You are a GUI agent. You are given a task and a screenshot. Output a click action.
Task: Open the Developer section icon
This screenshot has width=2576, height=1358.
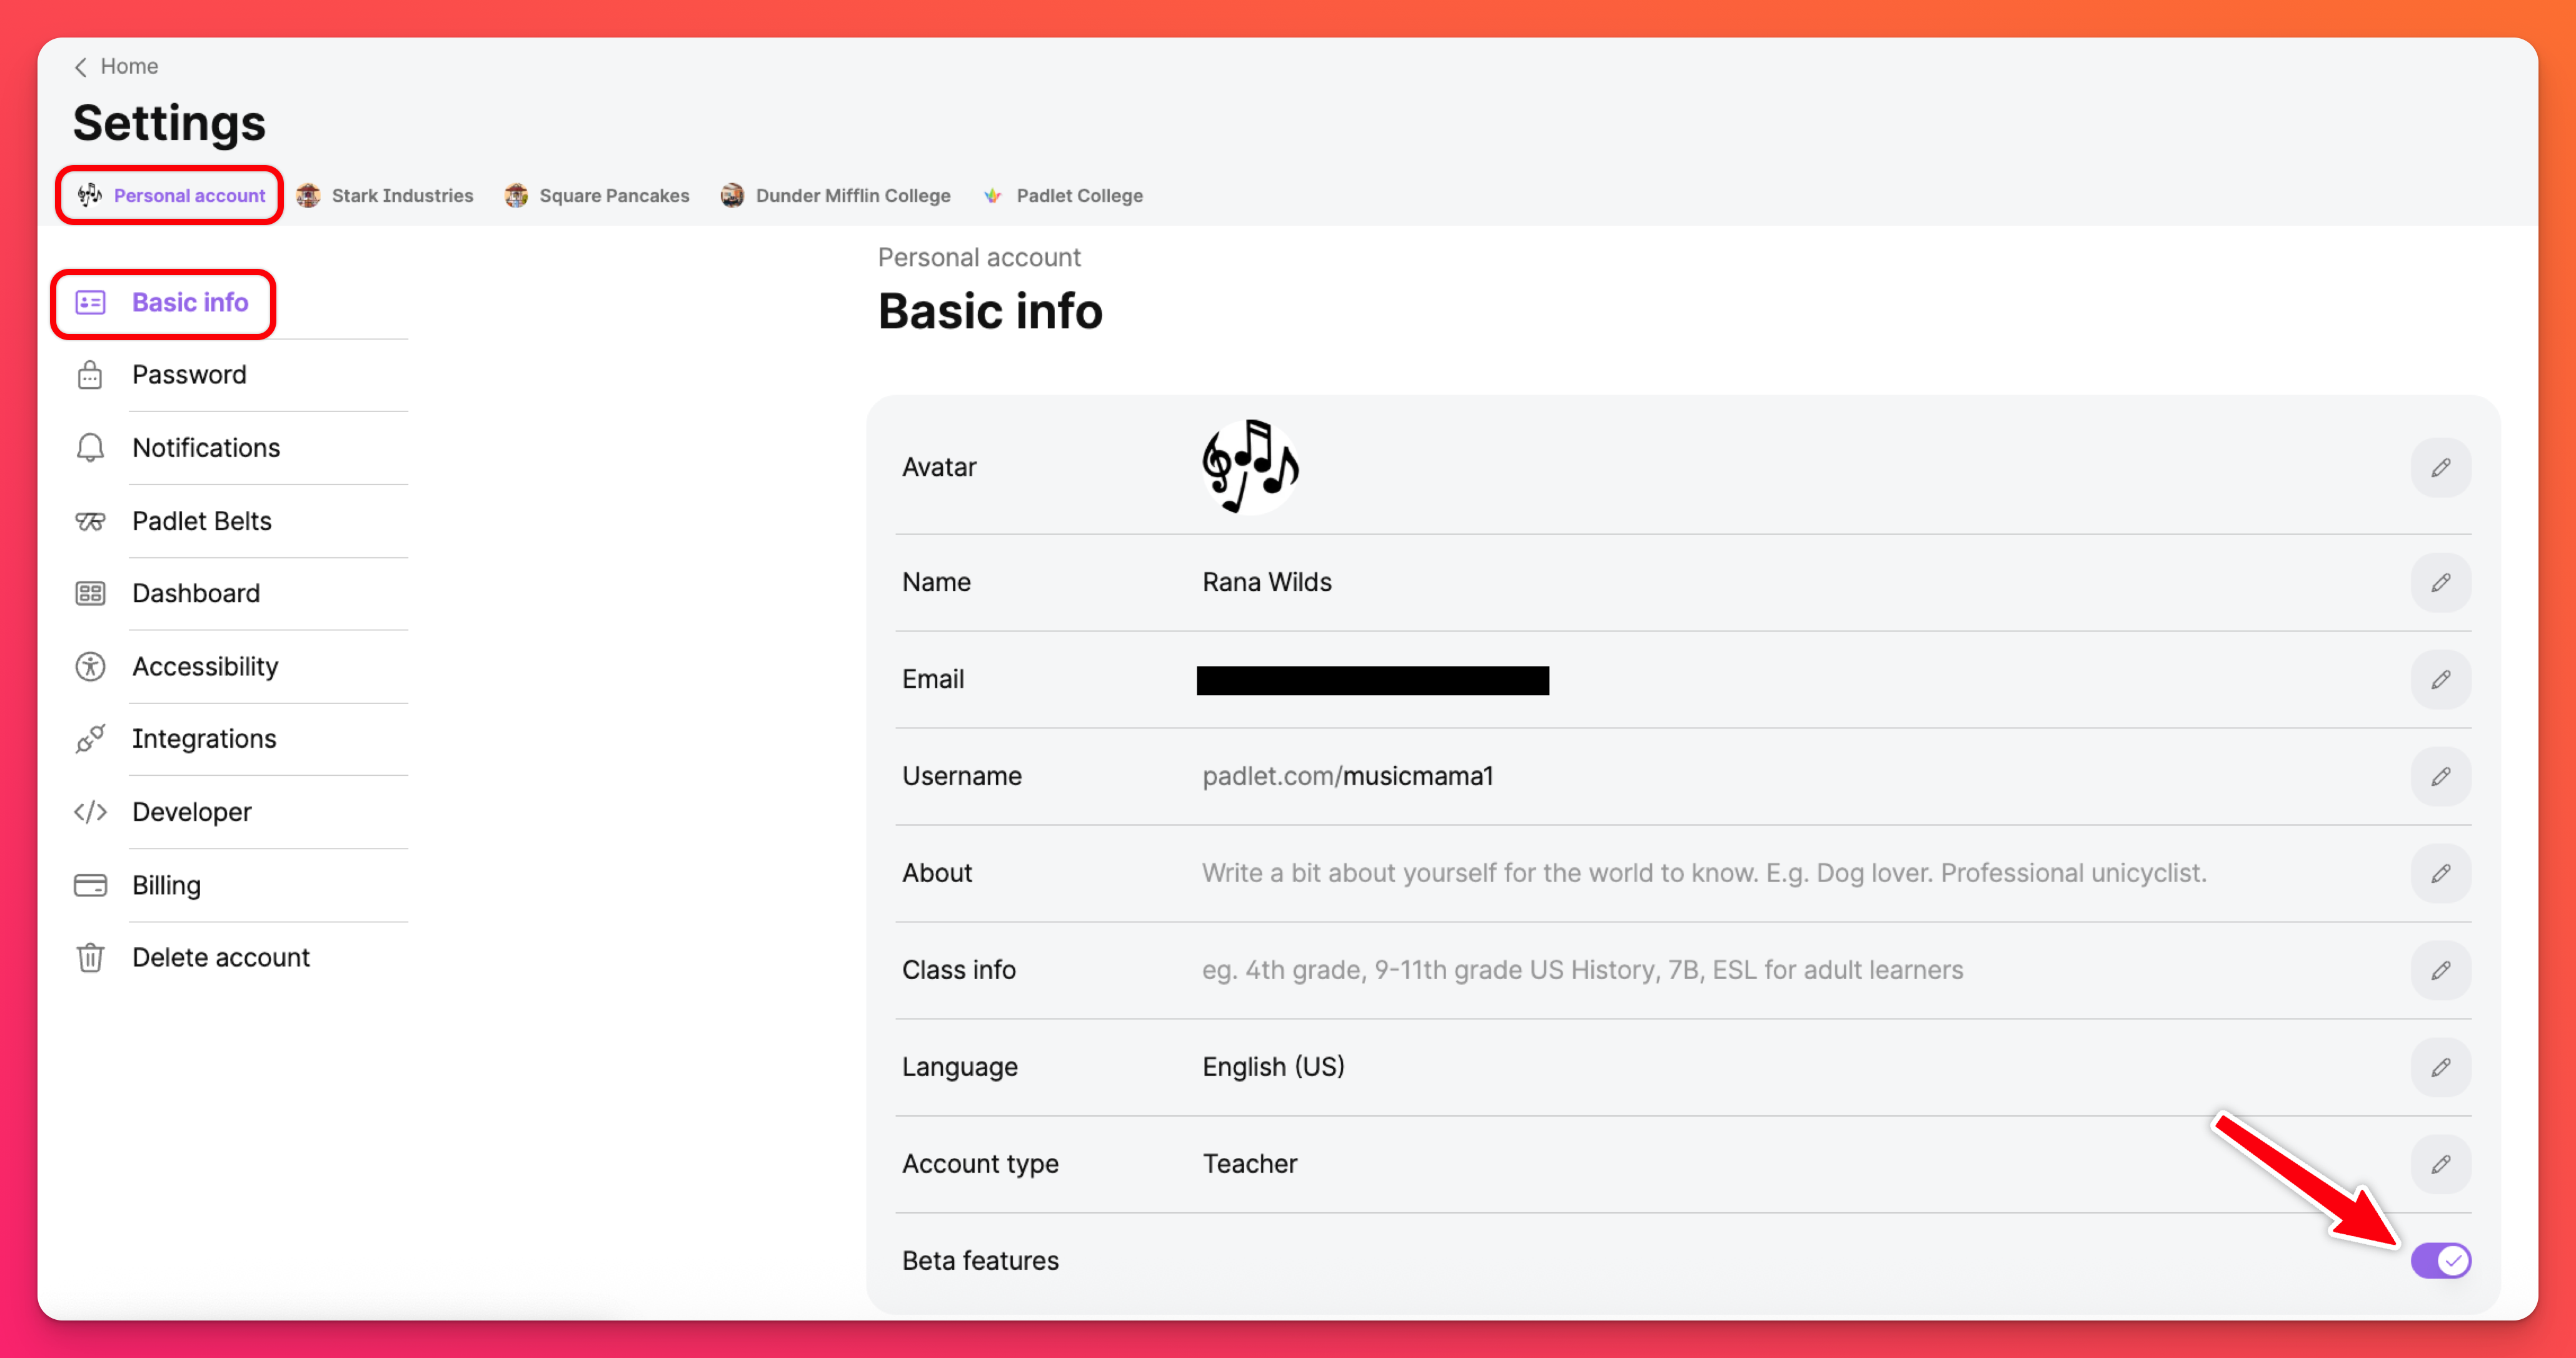pyautogui.click(x=90, y=812)
